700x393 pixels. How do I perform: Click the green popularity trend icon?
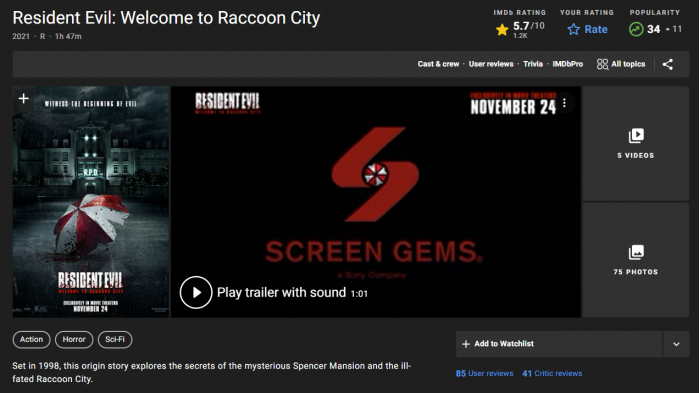pyautogui.click(x=636, y=29)
